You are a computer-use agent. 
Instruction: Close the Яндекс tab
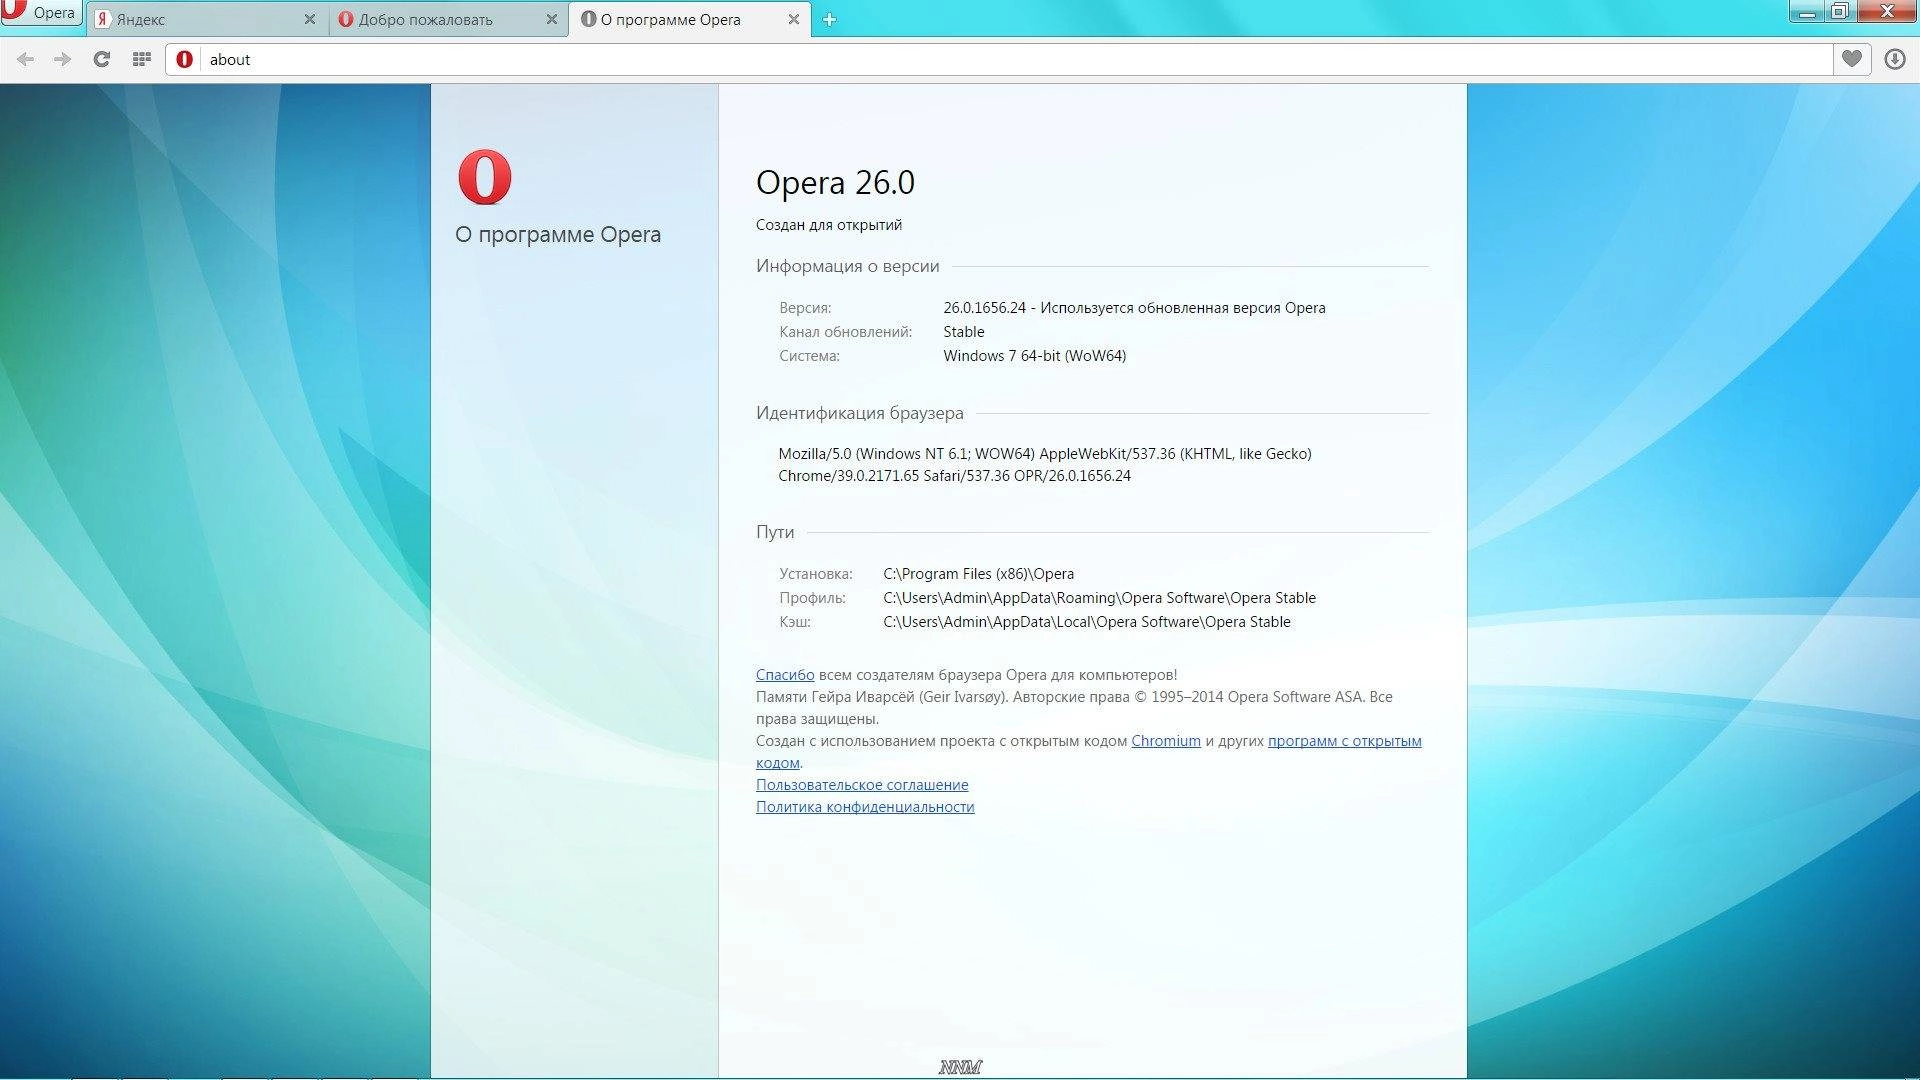310,19
